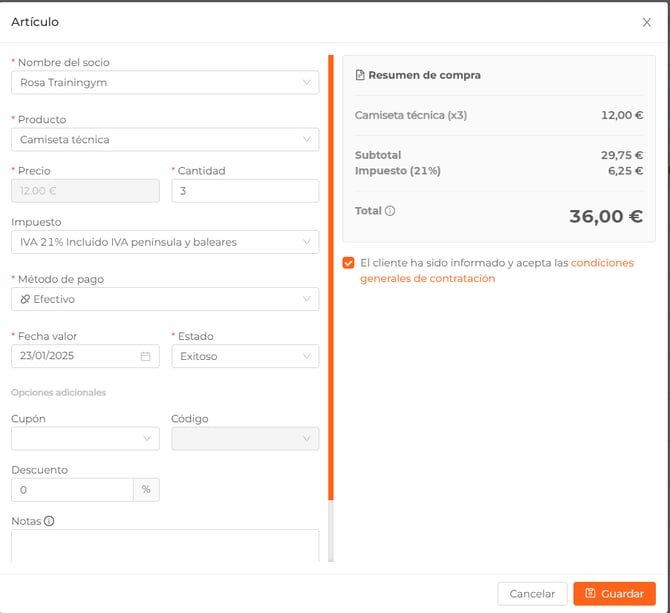Toggle the client informed acceptance checkbox

pyautogui.click(x=348, y=263)
